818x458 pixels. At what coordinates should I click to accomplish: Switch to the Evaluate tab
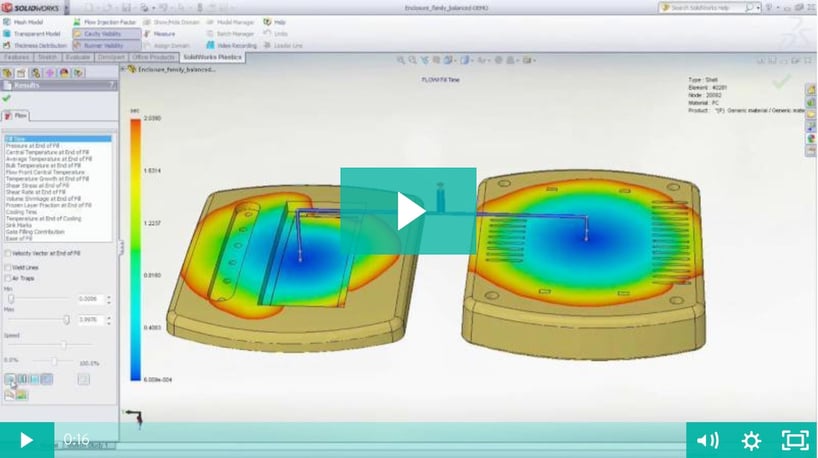click(x=78, y=57)
